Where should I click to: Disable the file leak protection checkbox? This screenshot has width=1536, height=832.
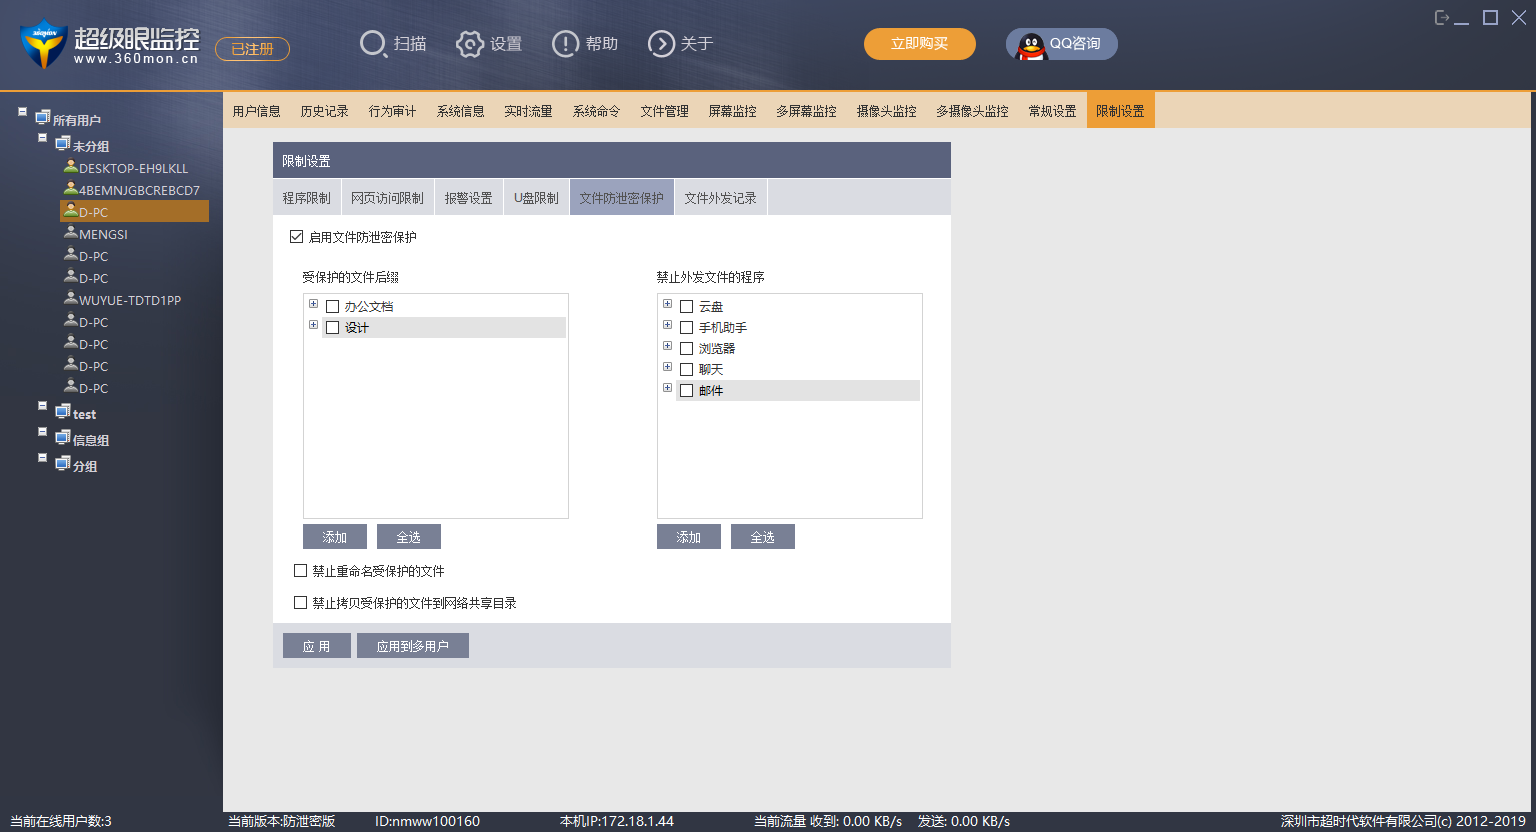click(x=296, y=237)
